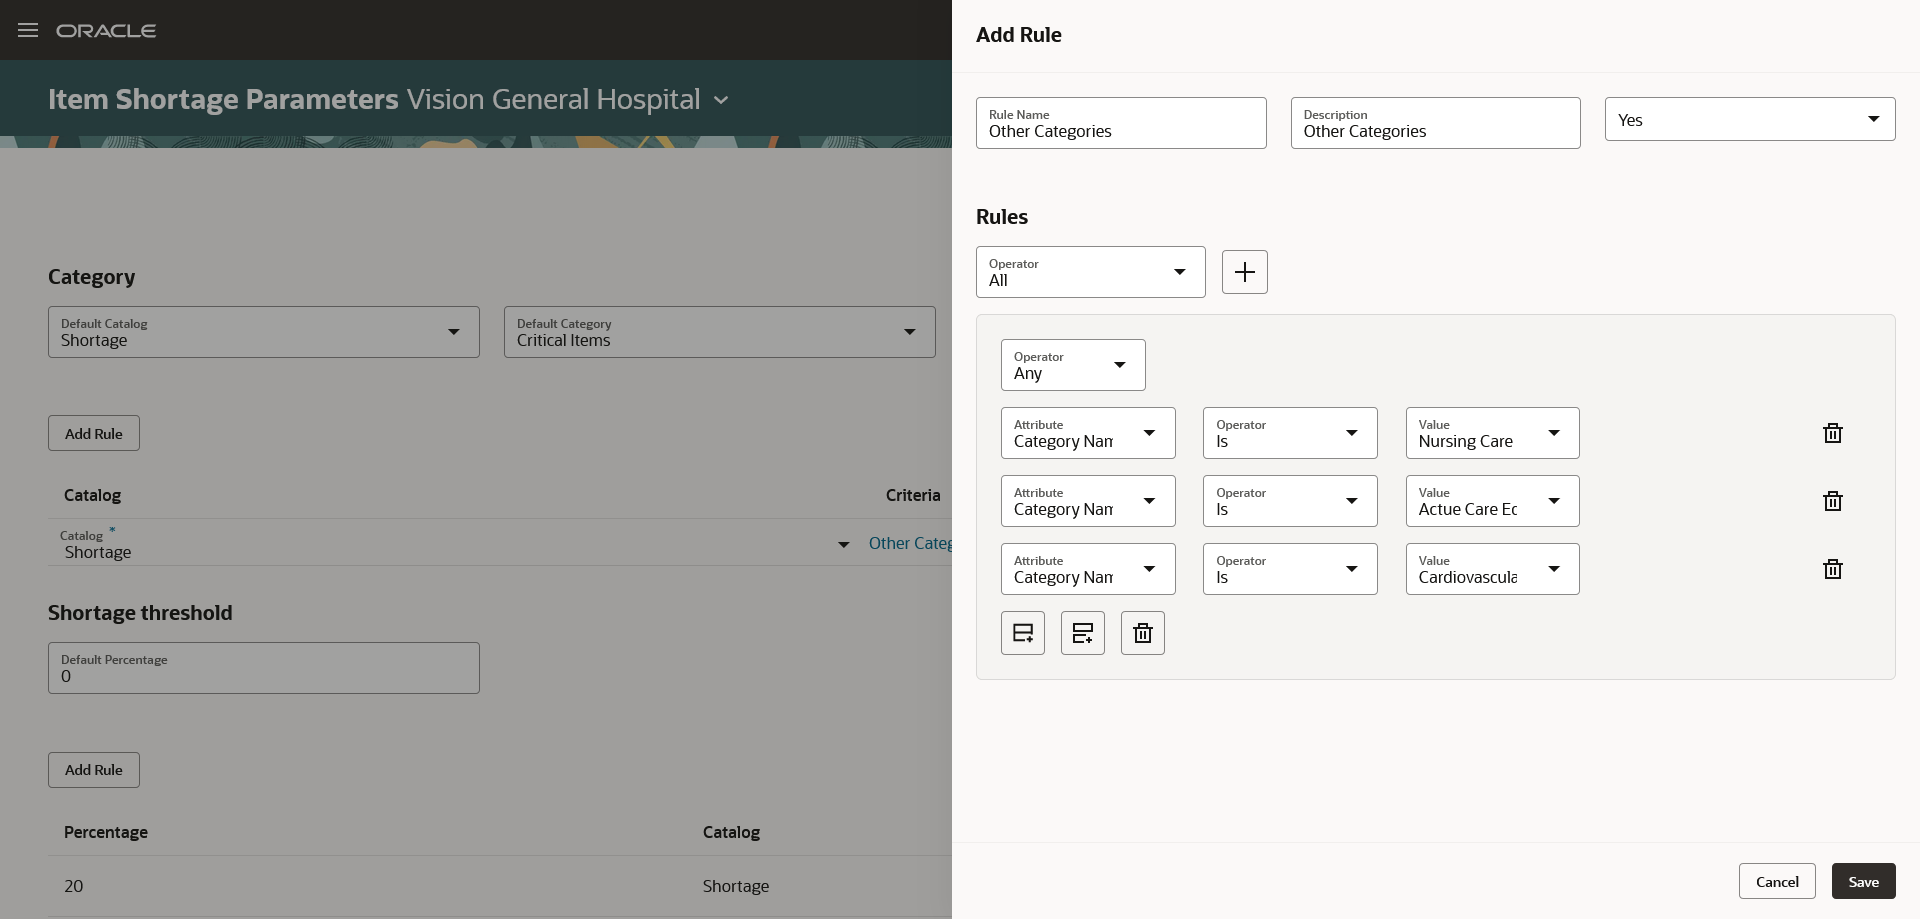Click the Cancel button
The width and height of the screenshot is (1920, 919).
pos(1777,881)
